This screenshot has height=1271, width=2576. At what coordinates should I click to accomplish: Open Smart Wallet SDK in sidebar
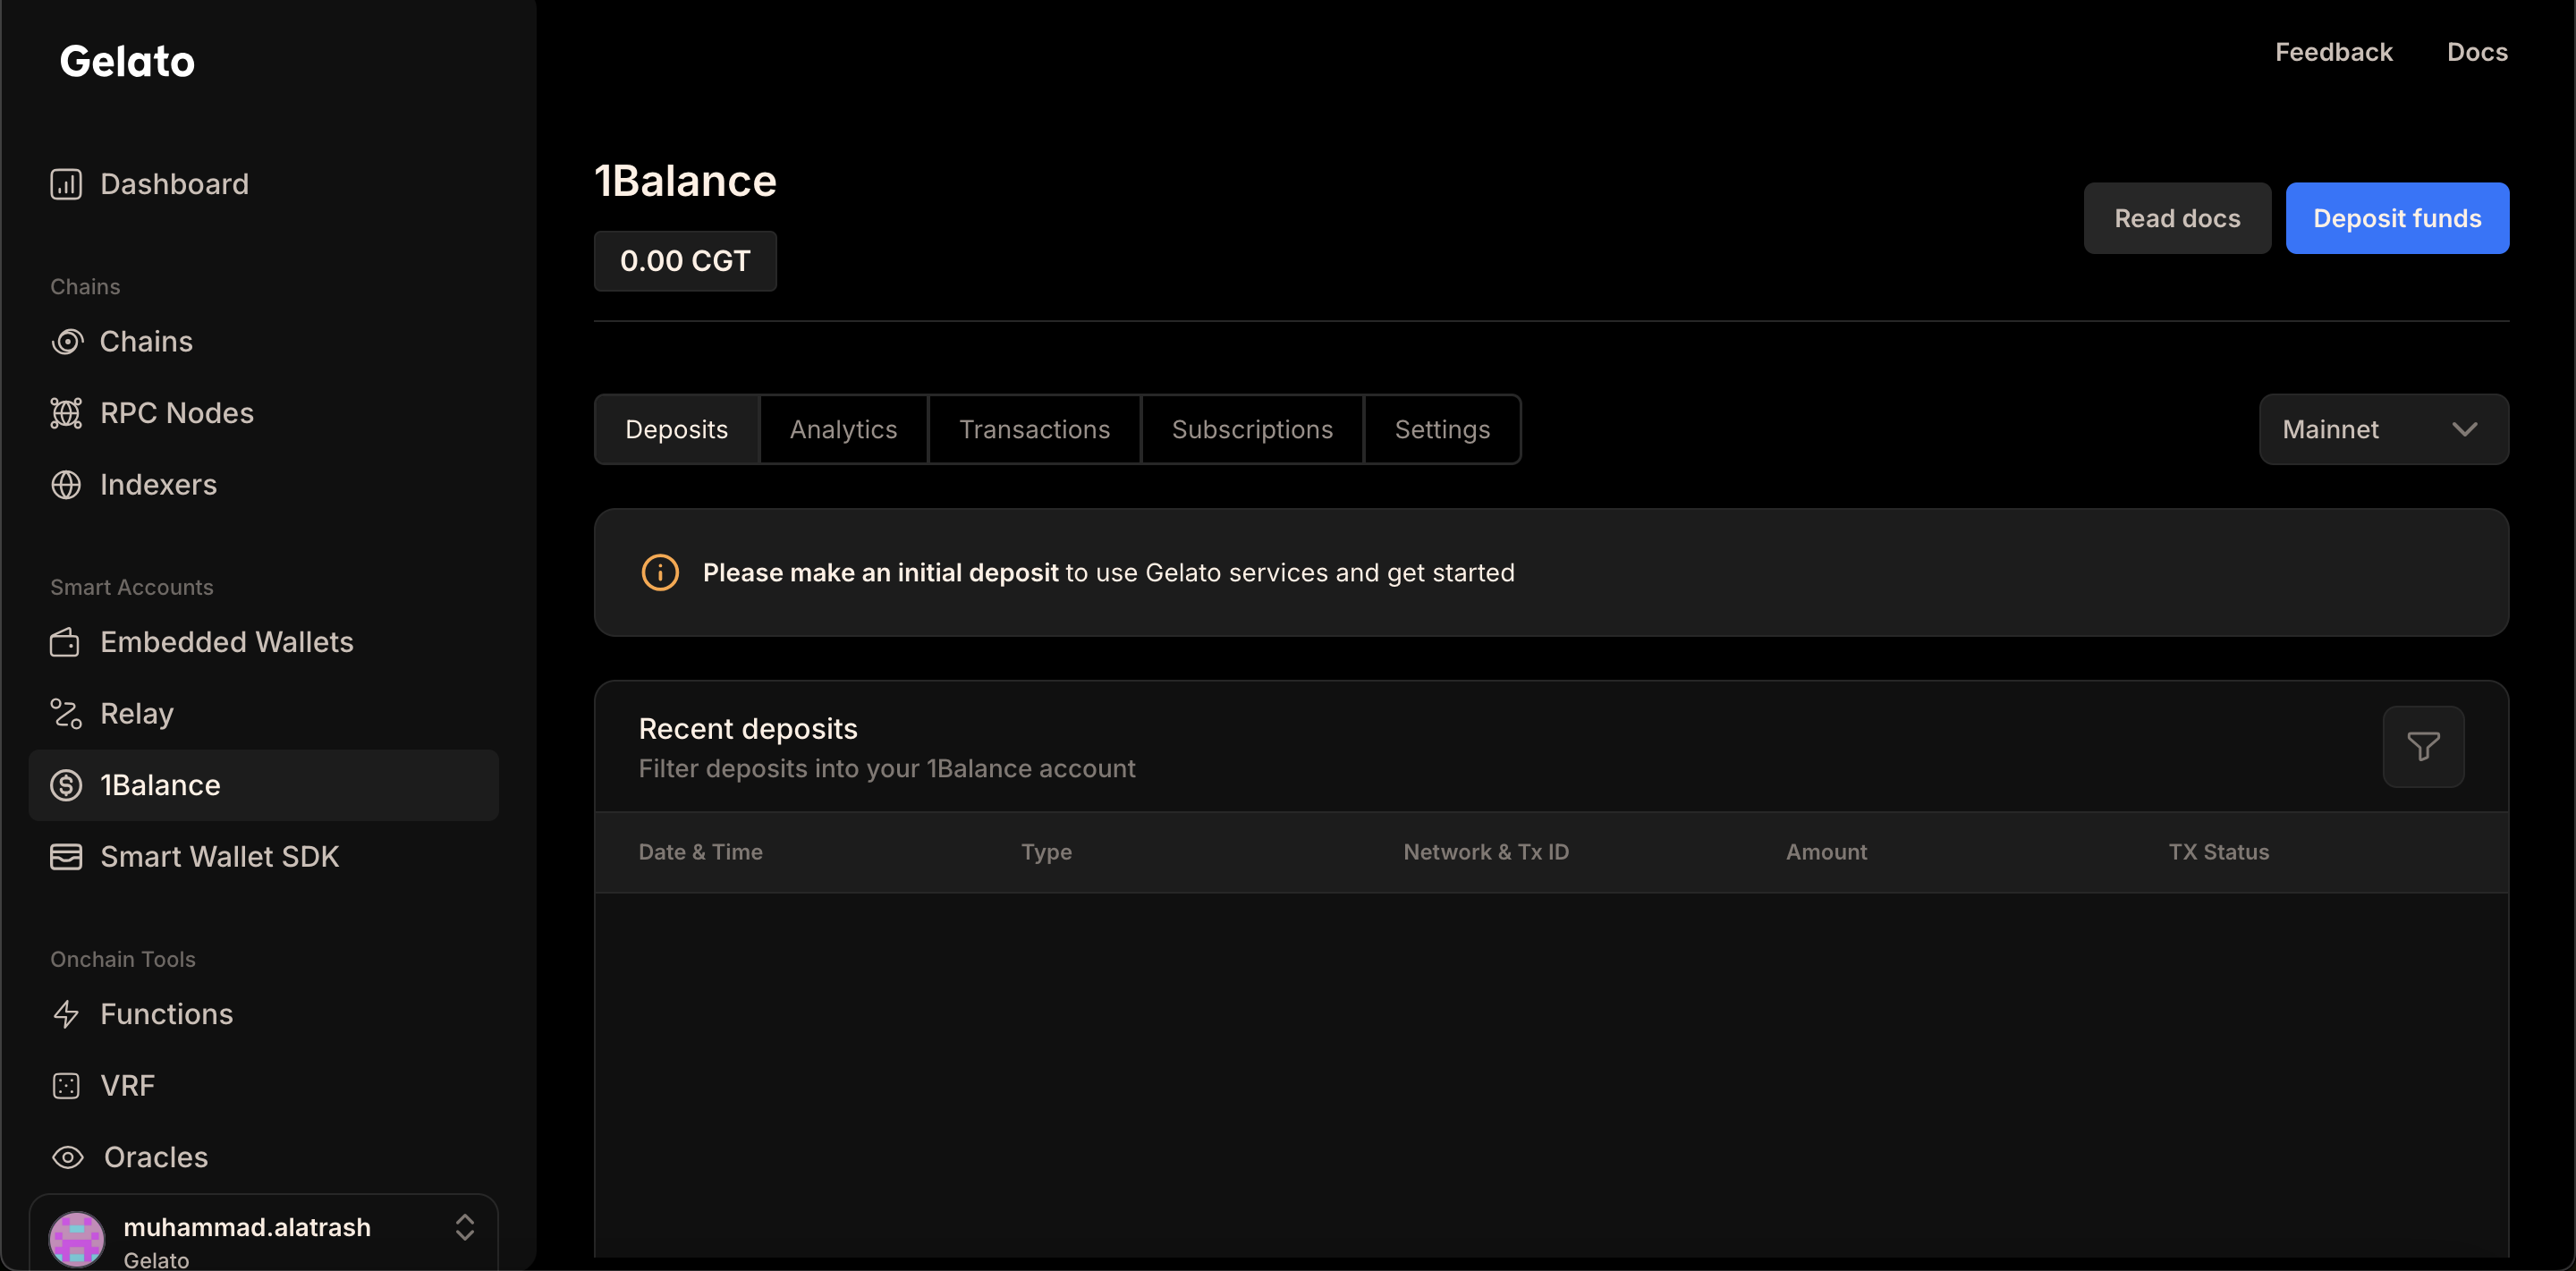[x=264, y=857]
